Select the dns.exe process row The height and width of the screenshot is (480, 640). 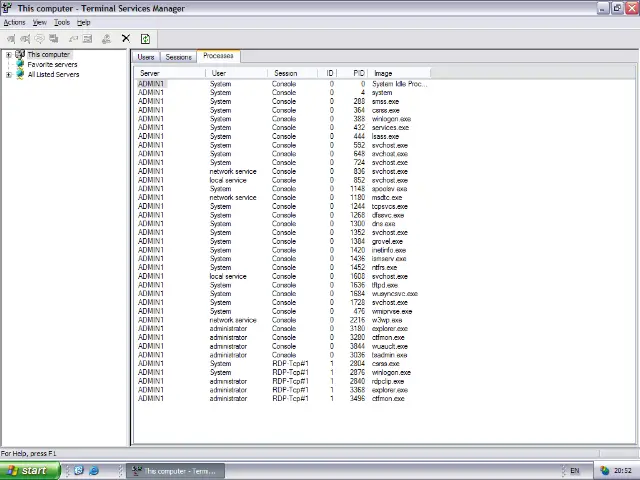[282, 224]
